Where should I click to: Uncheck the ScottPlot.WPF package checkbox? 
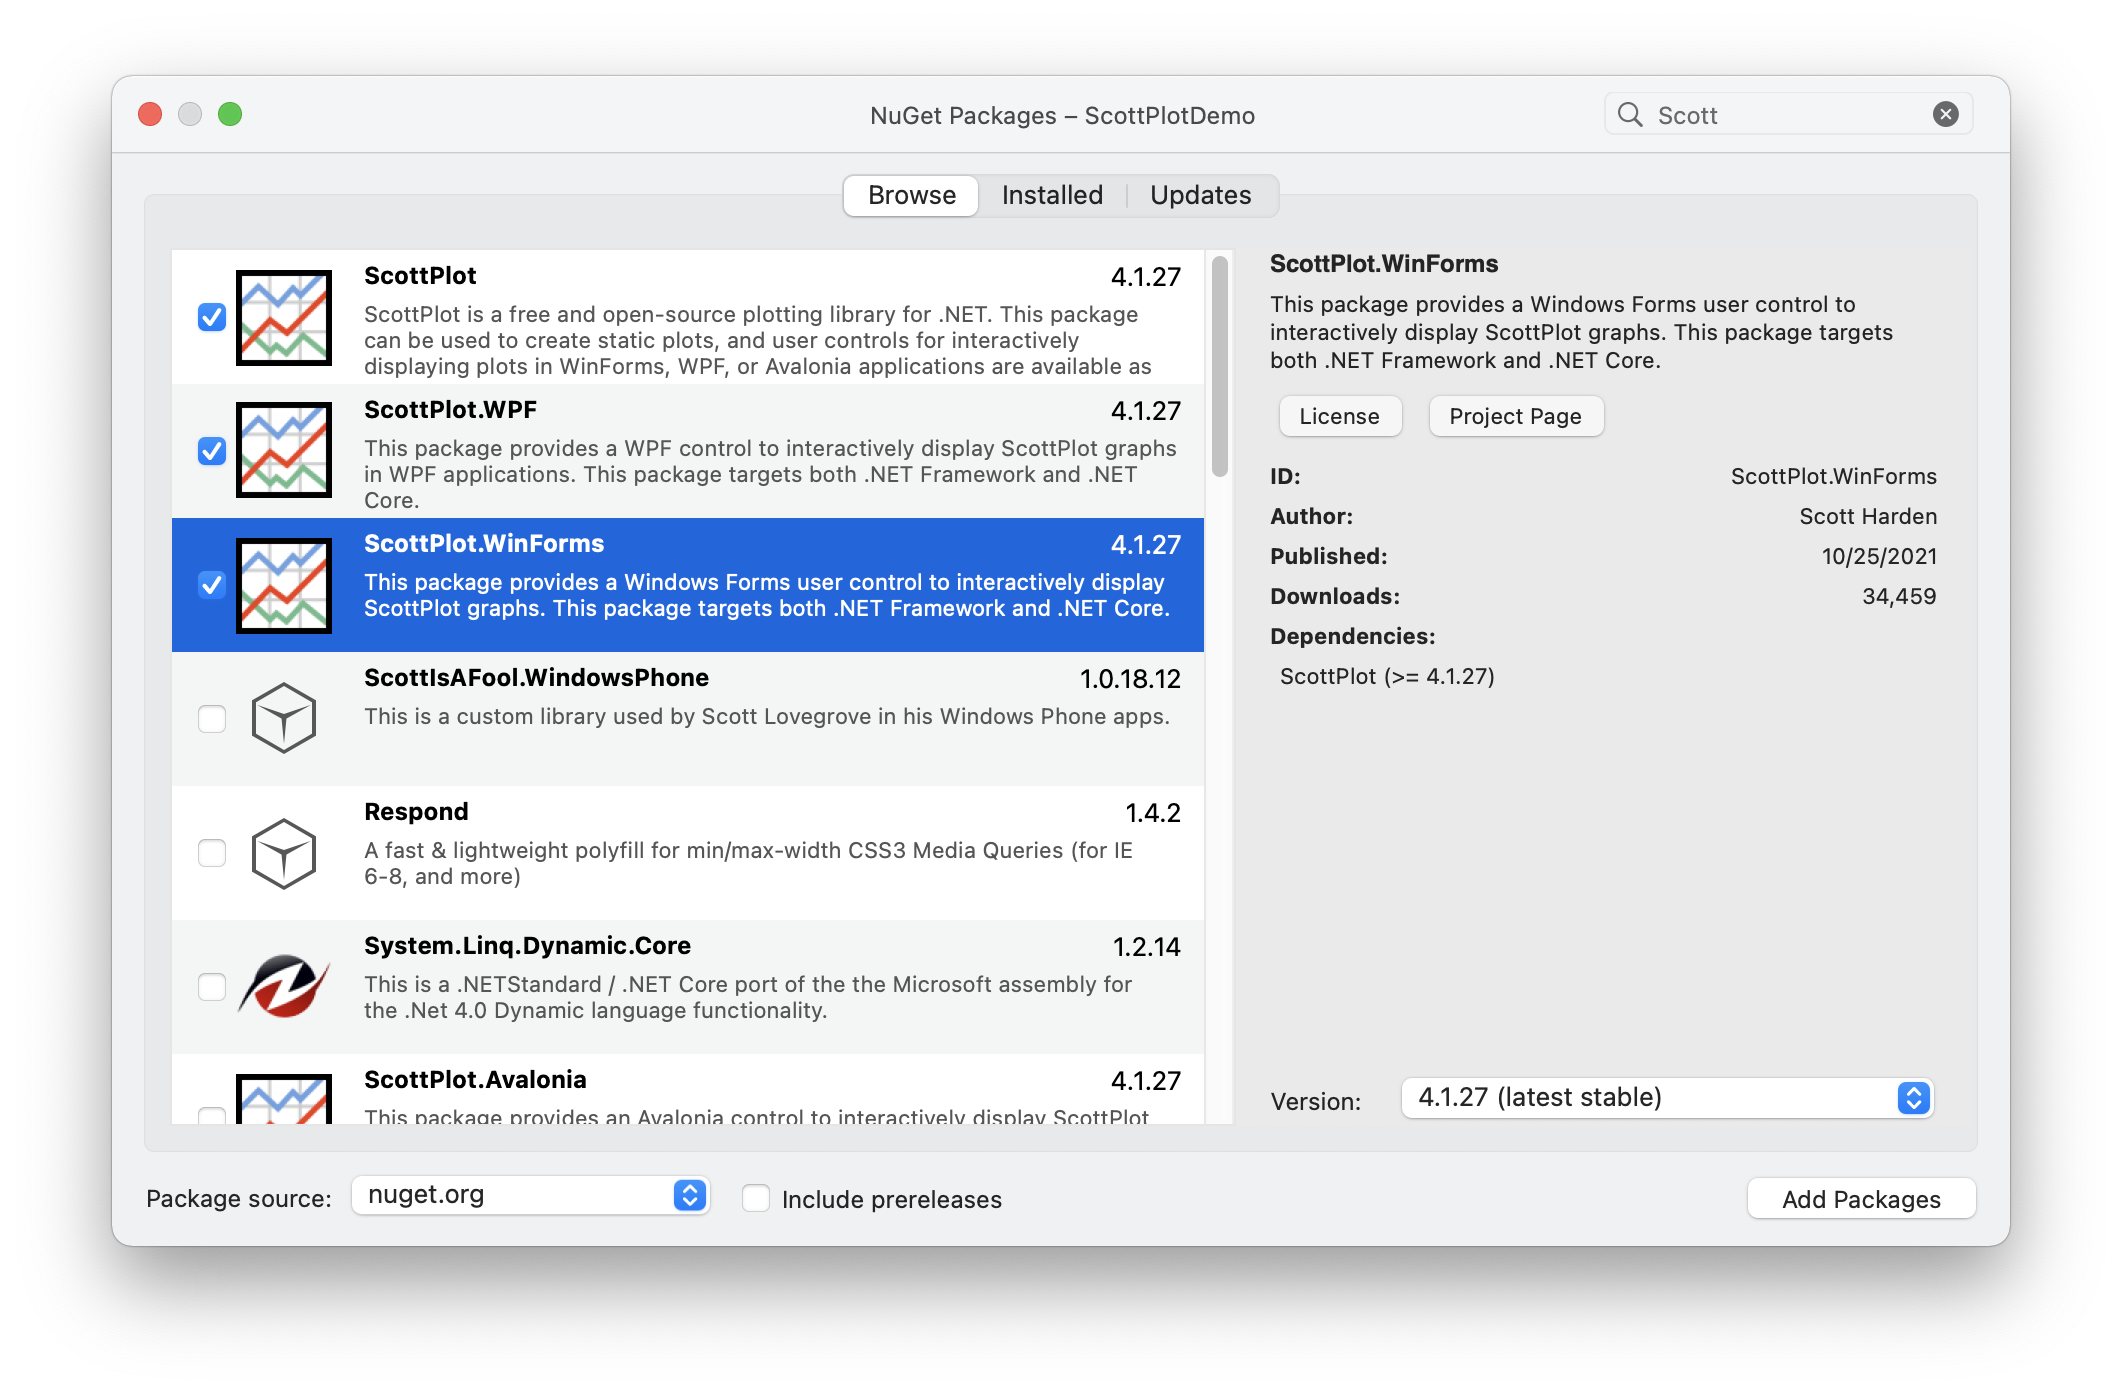click(212, 451)
